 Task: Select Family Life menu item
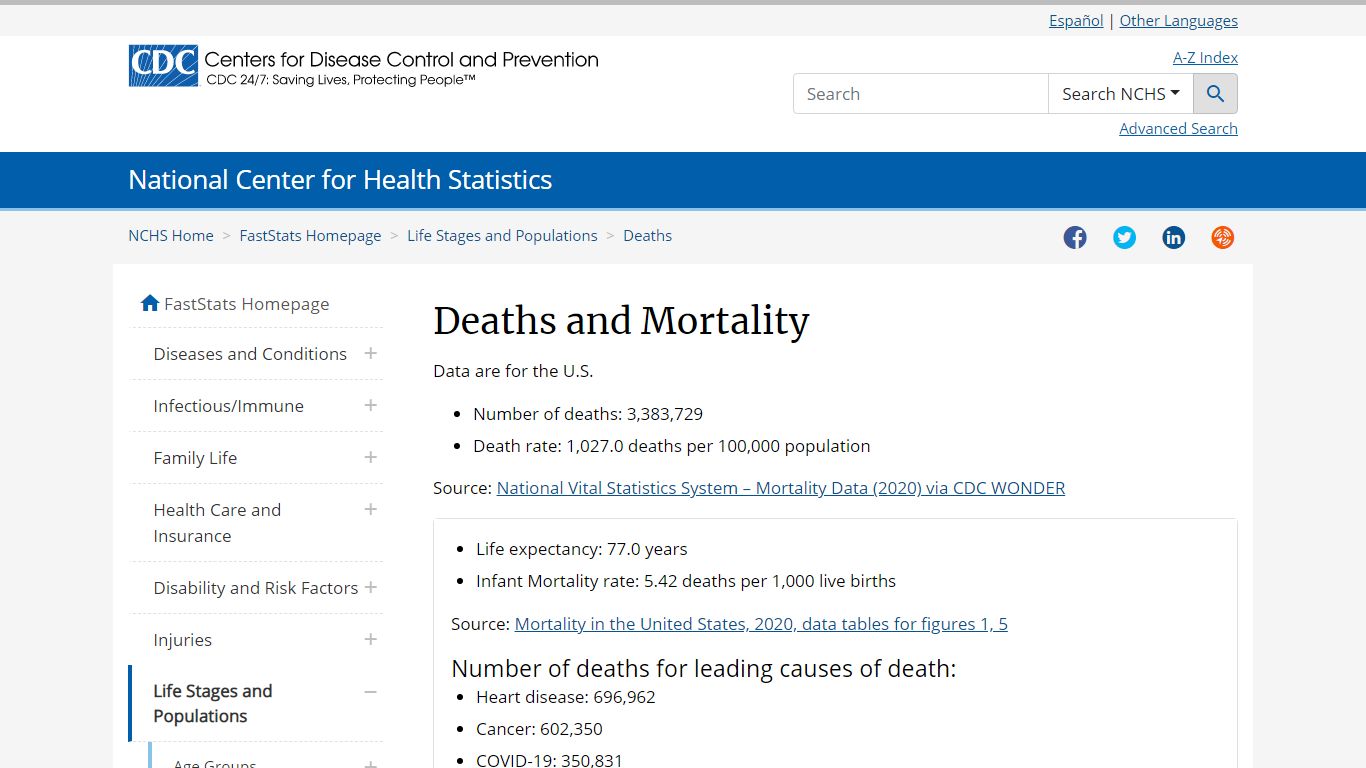(x=195, y=458)
